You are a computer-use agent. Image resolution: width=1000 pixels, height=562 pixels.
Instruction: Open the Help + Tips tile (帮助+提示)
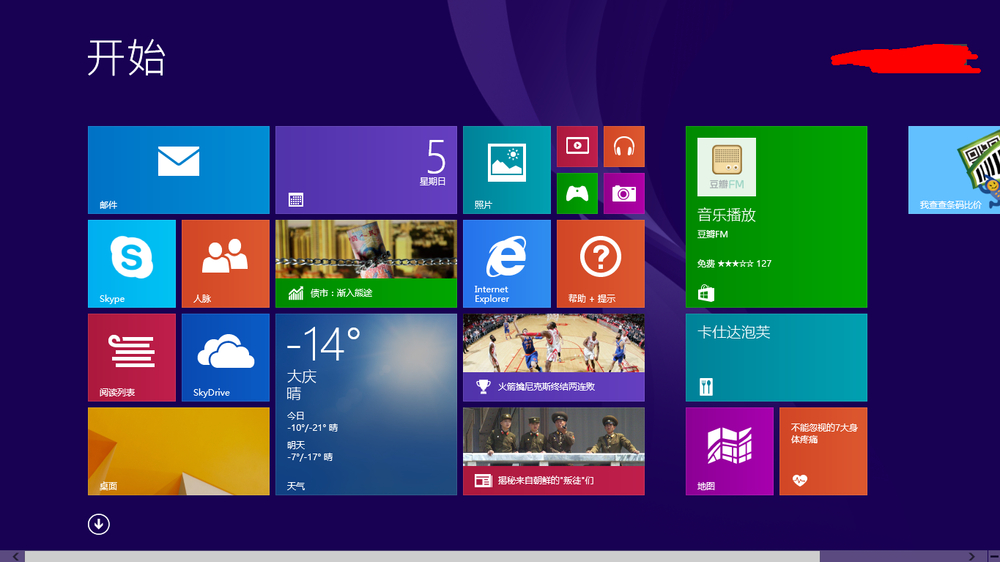click(x=601, y=263)
